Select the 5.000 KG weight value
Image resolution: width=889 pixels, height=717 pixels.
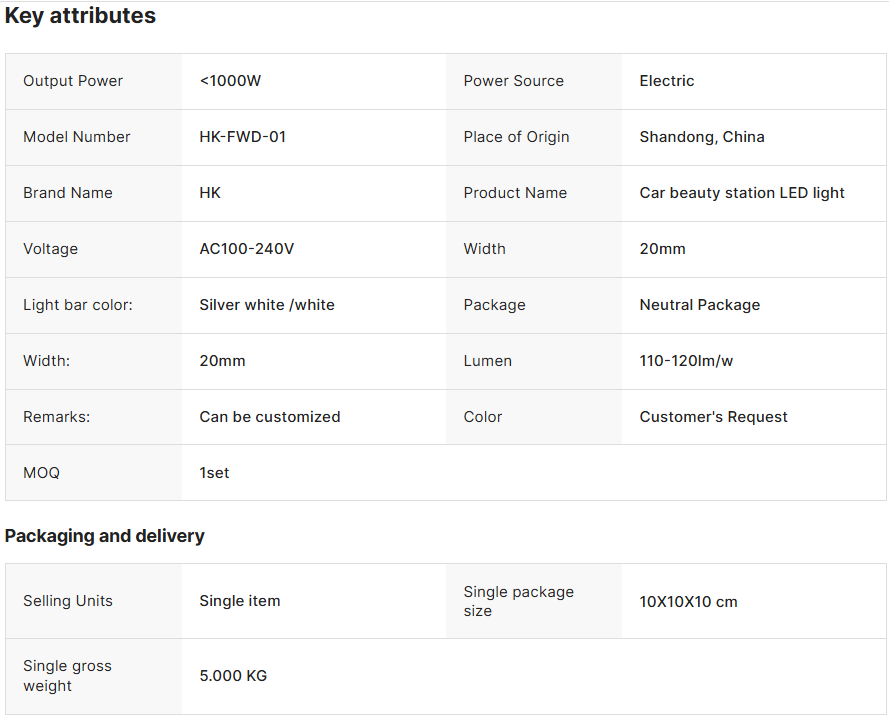click(x=233, y=676)
